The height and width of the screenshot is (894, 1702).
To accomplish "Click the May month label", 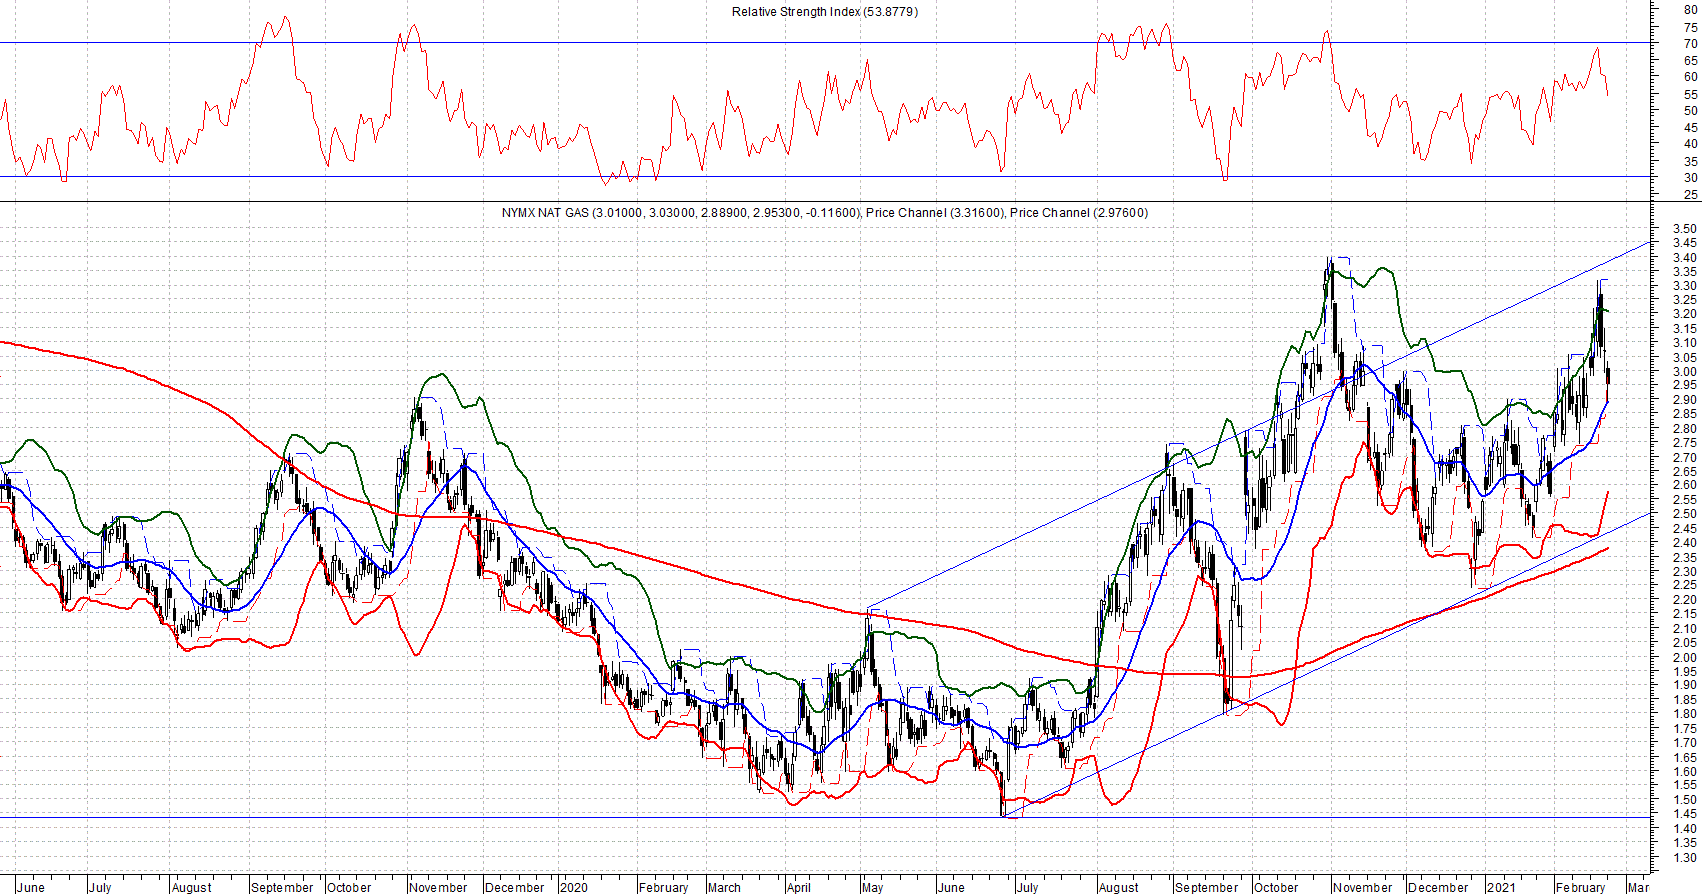I will [872, 887].
